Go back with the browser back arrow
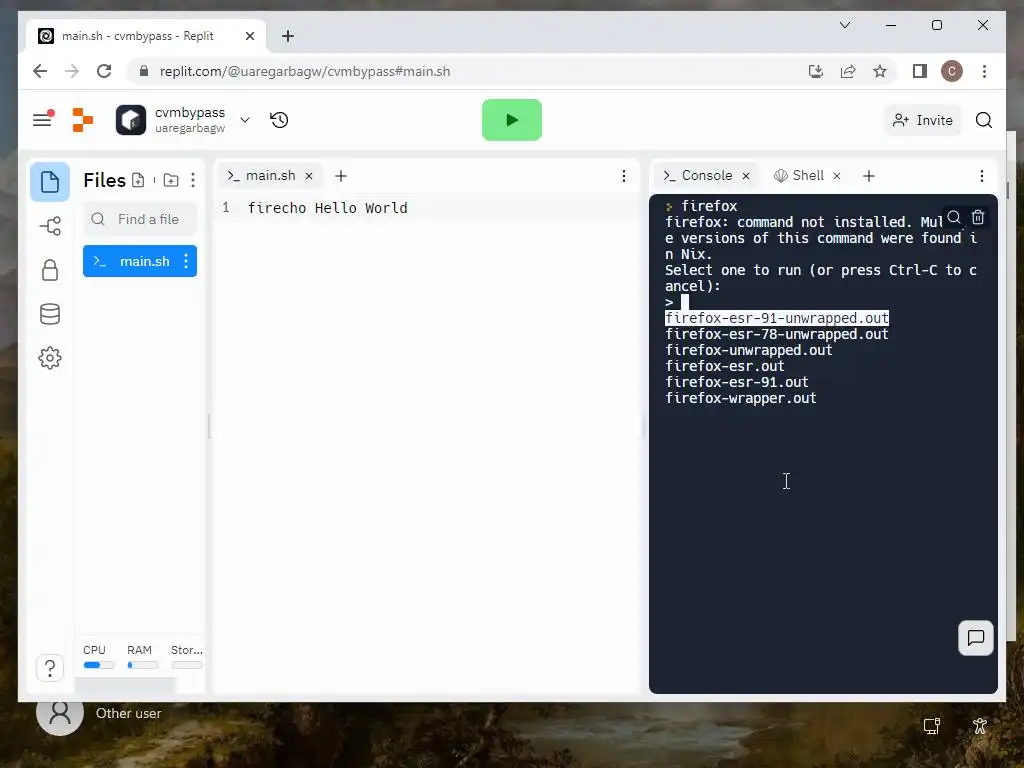Screen dimensions: 1024x768 40,71
